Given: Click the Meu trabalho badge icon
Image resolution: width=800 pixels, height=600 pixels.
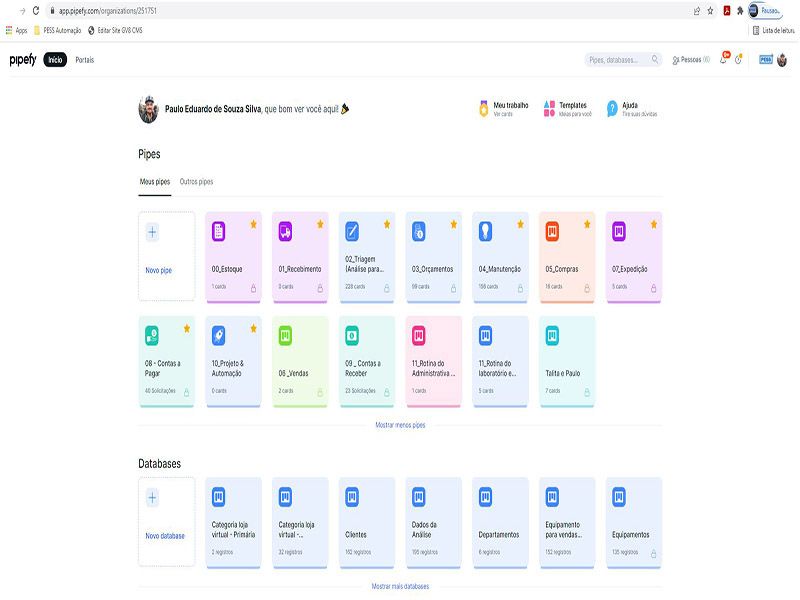Looking at the screenshot, I should [484, 108].
